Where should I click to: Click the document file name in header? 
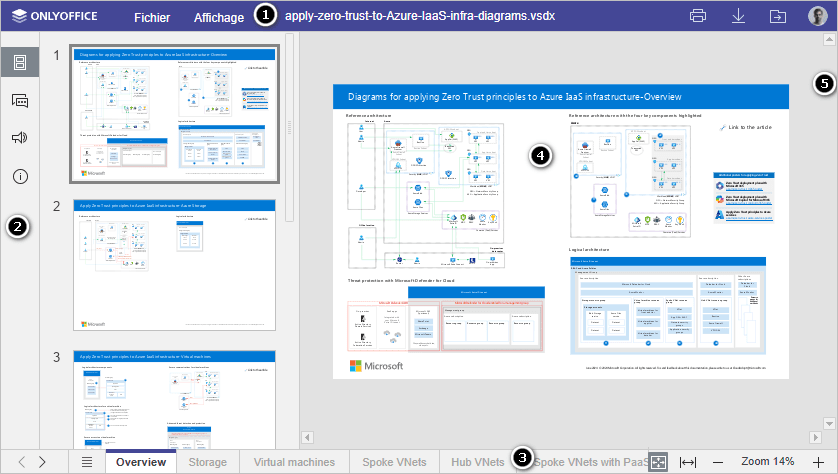coord(420,16)
